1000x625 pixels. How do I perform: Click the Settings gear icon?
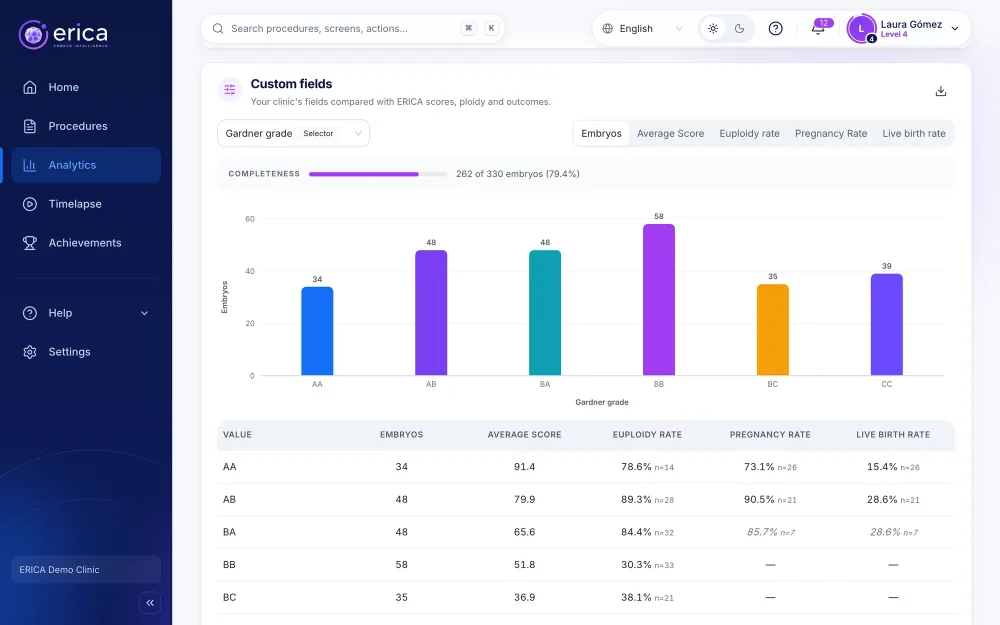click(29, 352)
